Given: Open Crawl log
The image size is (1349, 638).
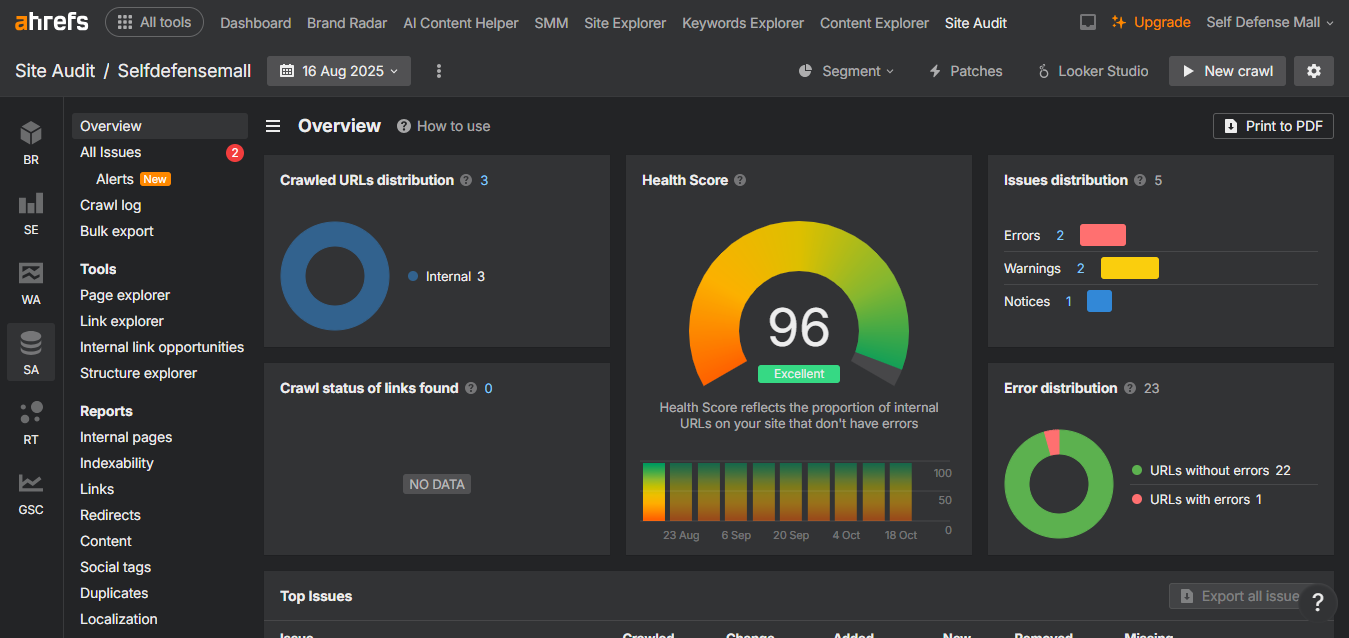Looking at the screenshot, I should pyautogui.click(x=111, y=205).
